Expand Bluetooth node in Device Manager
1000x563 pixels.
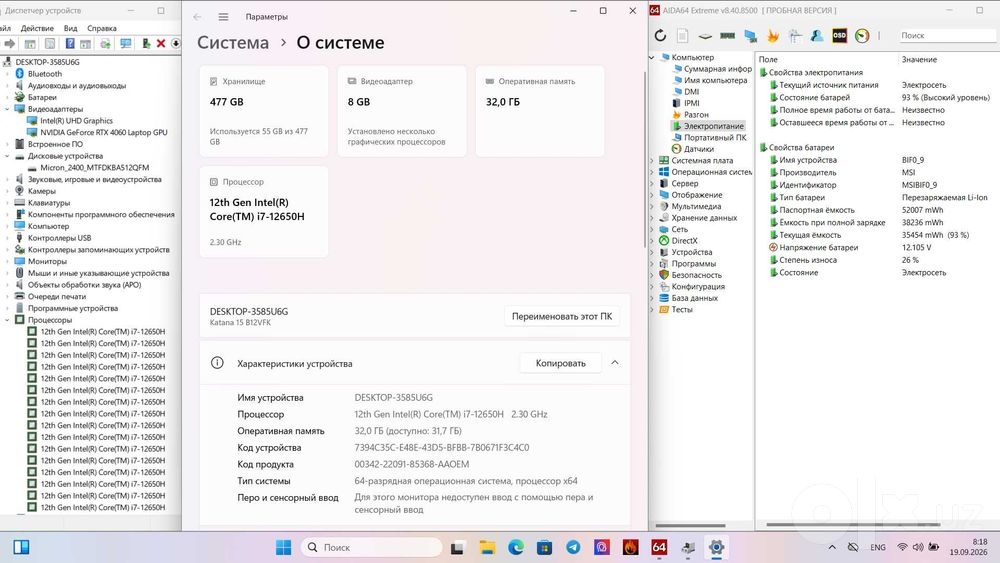(x=8, y=74)
